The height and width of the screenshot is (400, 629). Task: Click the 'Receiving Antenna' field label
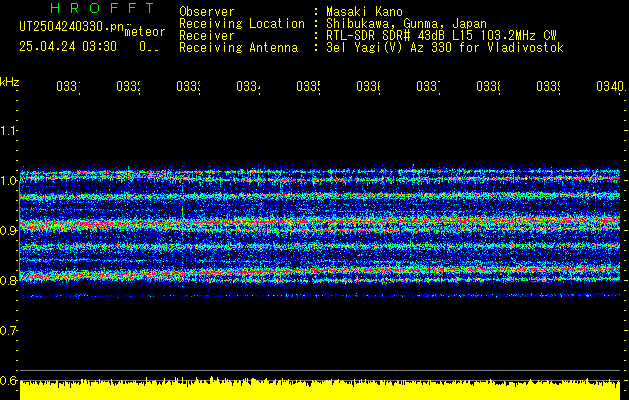pos(238,48)
